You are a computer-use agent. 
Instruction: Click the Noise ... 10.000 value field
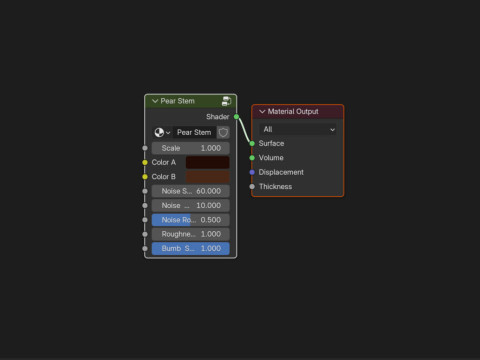coord(191,205)
